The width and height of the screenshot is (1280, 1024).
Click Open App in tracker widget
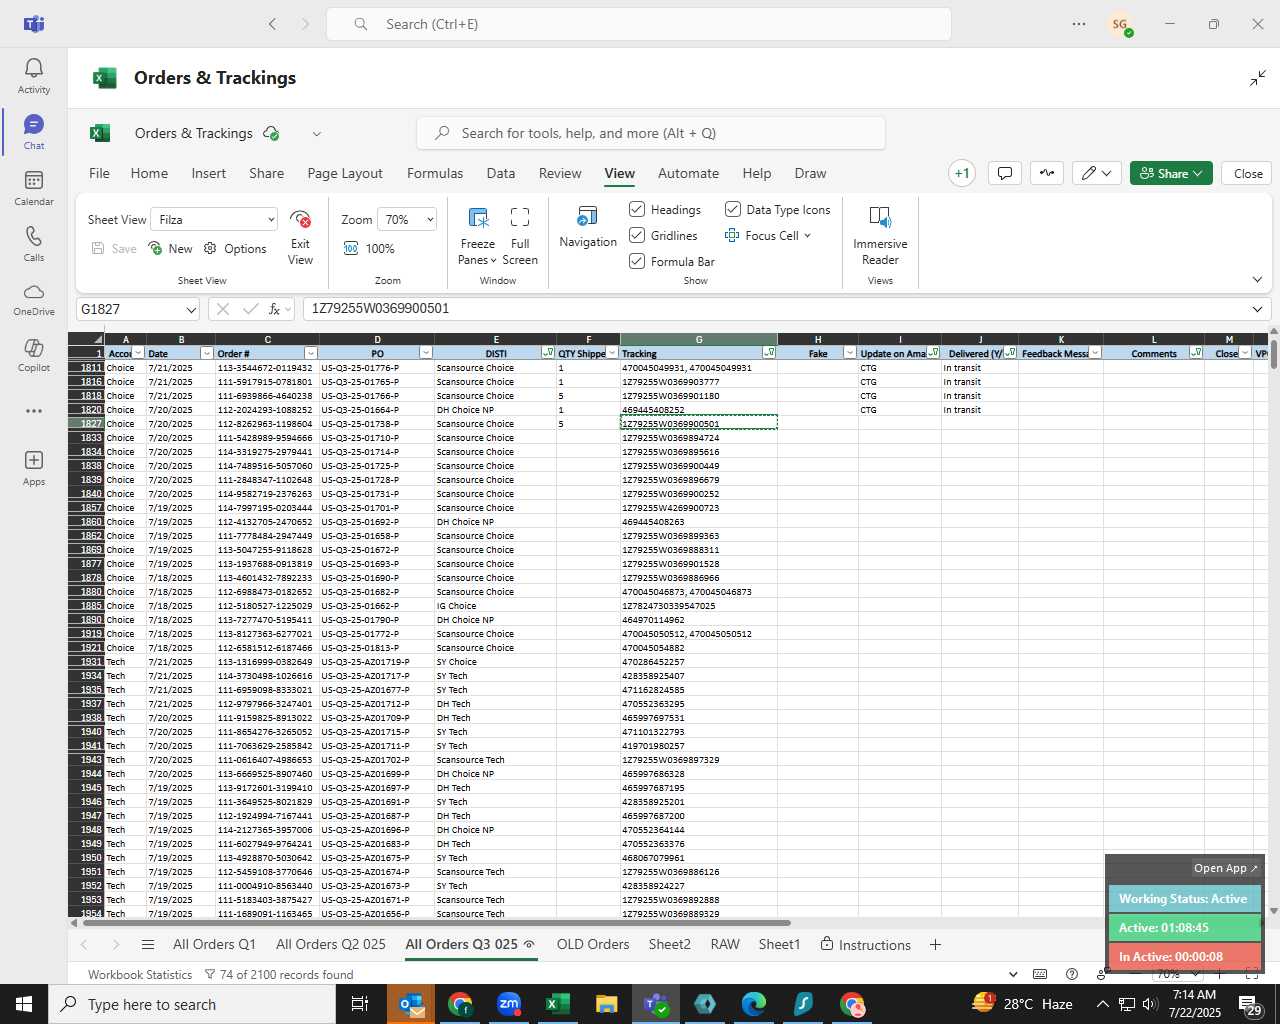[1225, 868]
